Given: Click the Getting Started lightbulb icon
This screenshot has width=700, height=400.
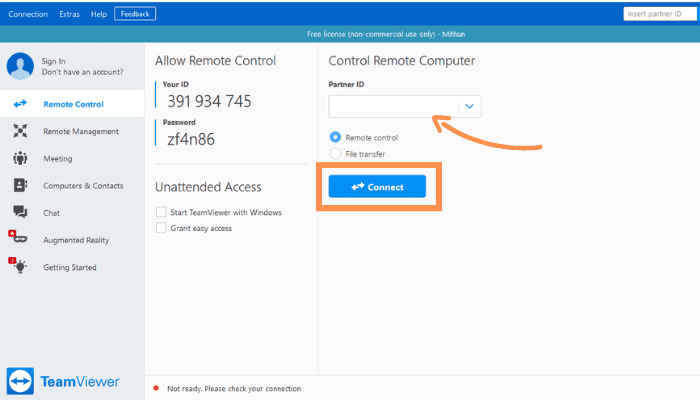Looking at the screenshot, I should 18,265.
